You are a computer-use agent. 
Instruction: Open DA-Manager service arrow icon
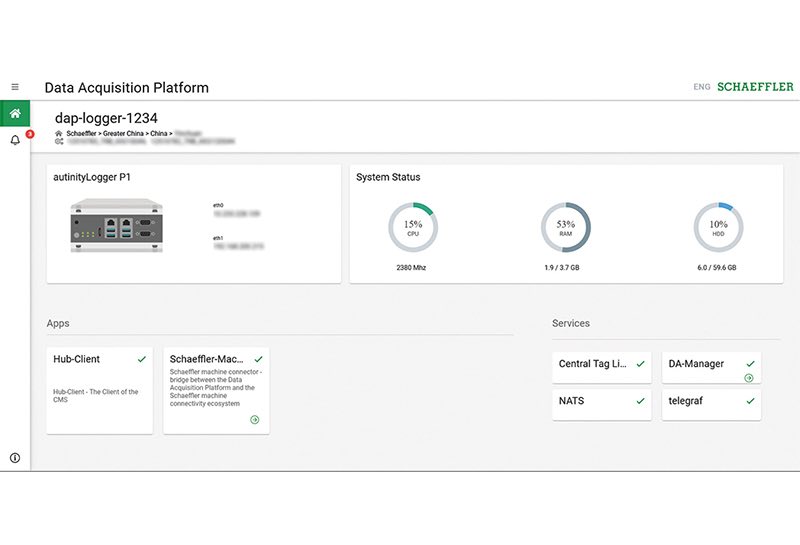pos(749,378)
